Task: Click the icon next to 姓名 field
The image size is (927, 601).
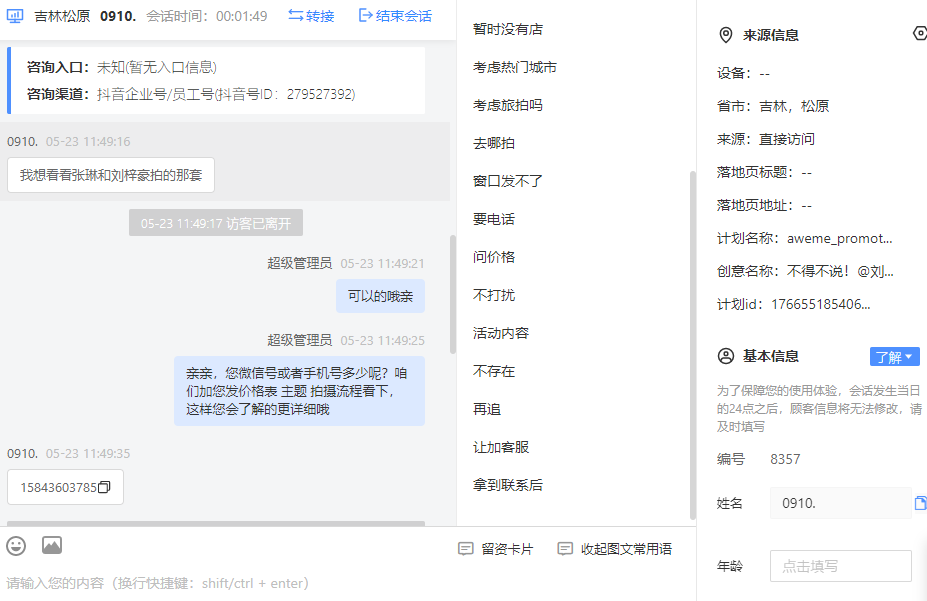Action: (x=920, y=503)
